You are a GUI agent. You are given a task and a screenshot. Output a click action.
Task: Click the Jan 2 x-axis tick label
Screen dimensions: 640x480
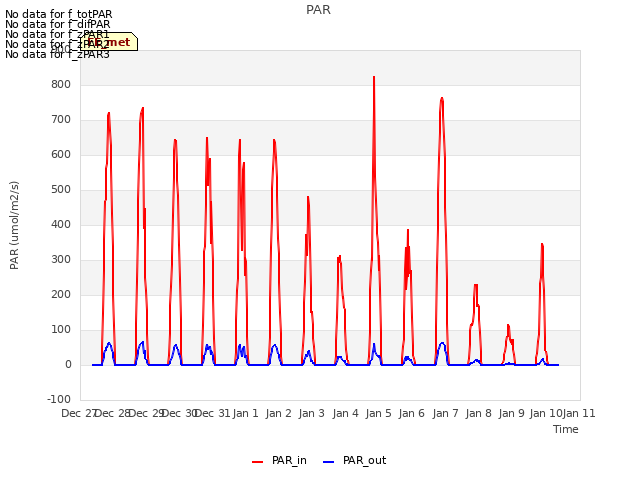pos(279,413)
